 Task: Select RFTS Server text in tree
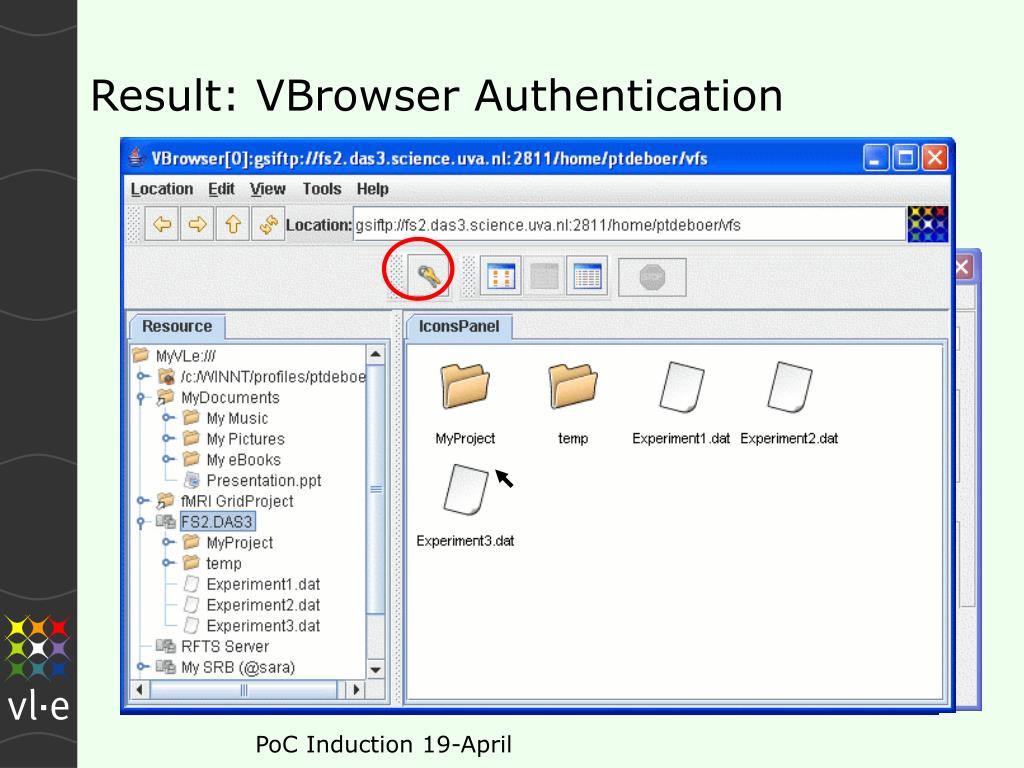pos(225,646)
